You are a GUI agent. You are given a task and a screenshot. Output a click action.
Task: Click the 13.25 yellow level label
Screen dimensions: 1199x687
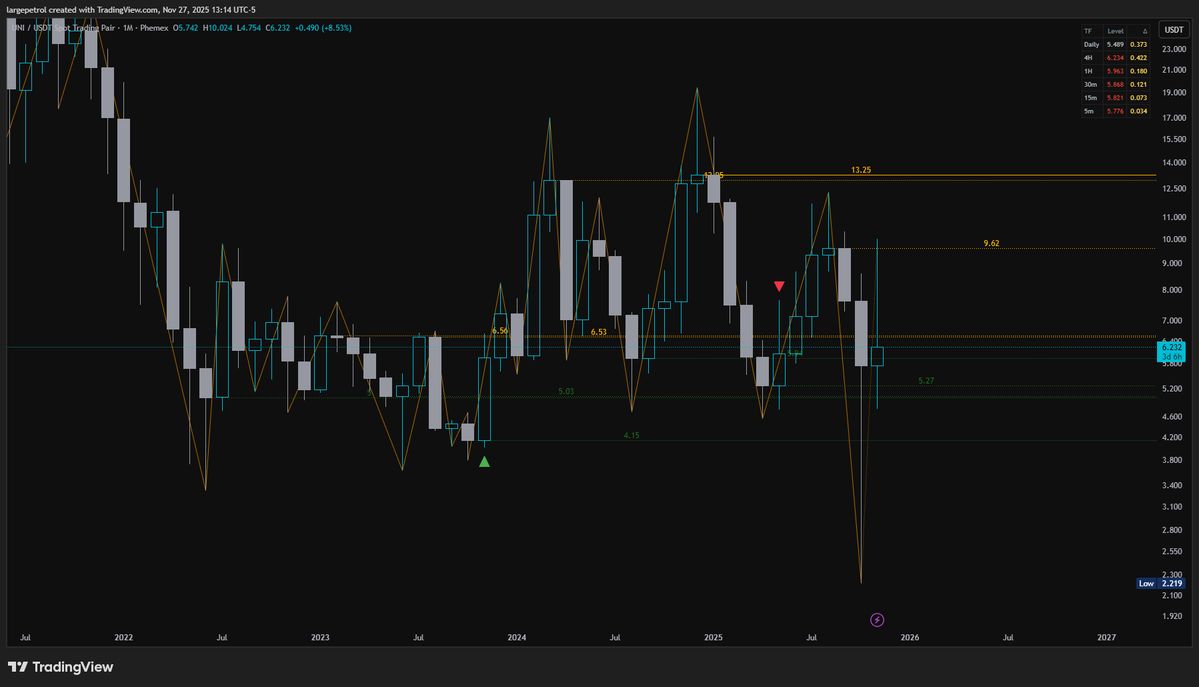(861, 170)
